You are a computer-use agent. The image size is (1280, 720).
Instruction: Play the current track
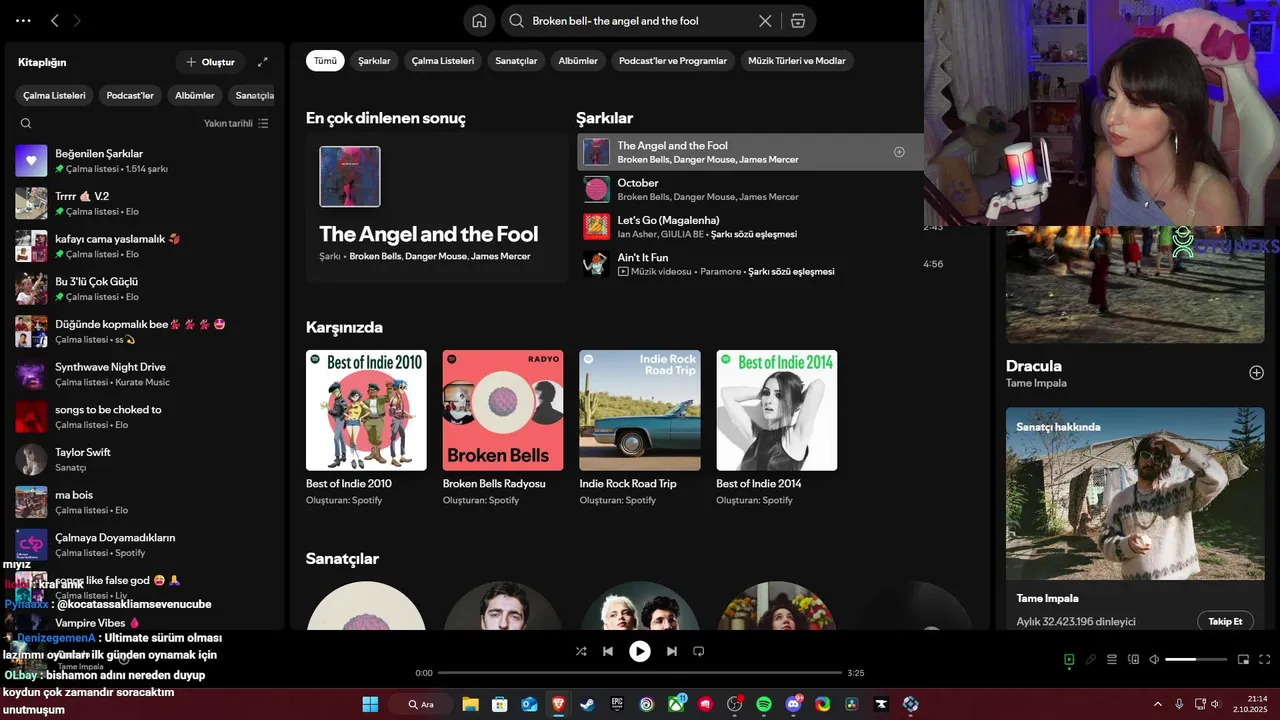[640, 651]
